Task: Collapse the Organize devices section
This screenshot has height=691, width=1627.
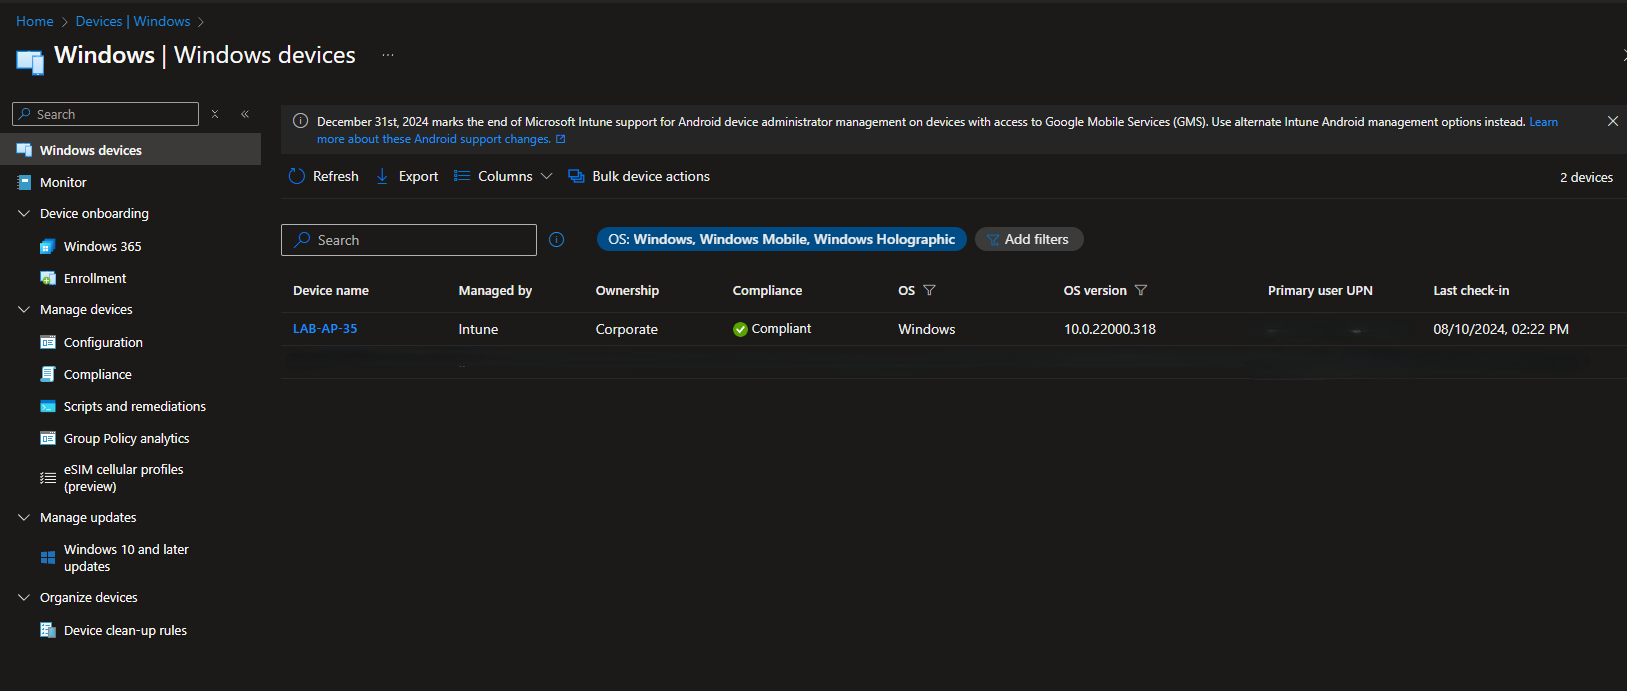Action: [24, 597]
